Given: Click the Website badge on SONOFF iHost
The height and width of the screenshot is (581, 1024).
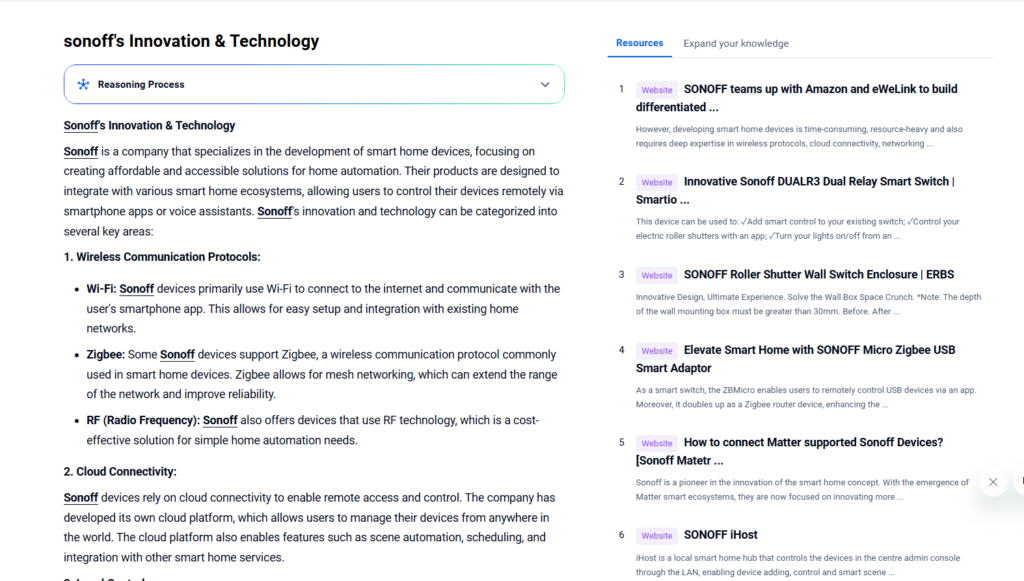Looking at the screenshot, I should click(657, 536).
